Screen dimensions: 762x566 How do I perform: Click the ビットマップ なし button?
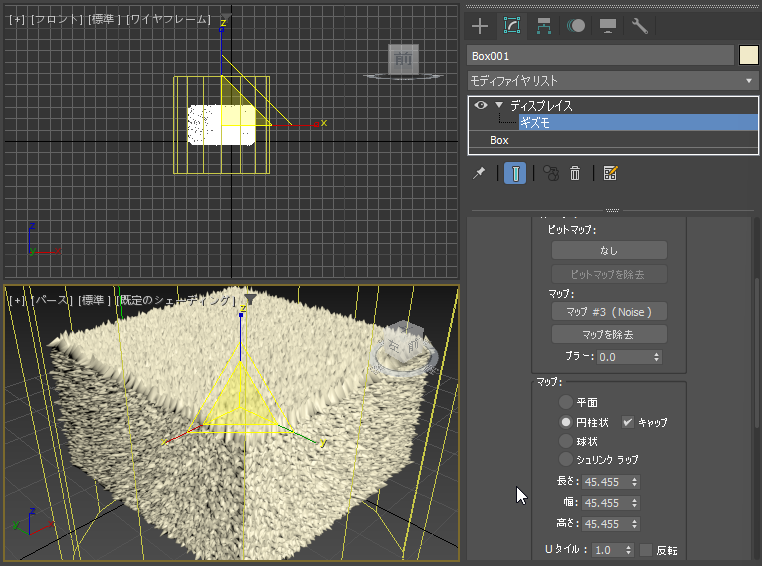point(609,251)
